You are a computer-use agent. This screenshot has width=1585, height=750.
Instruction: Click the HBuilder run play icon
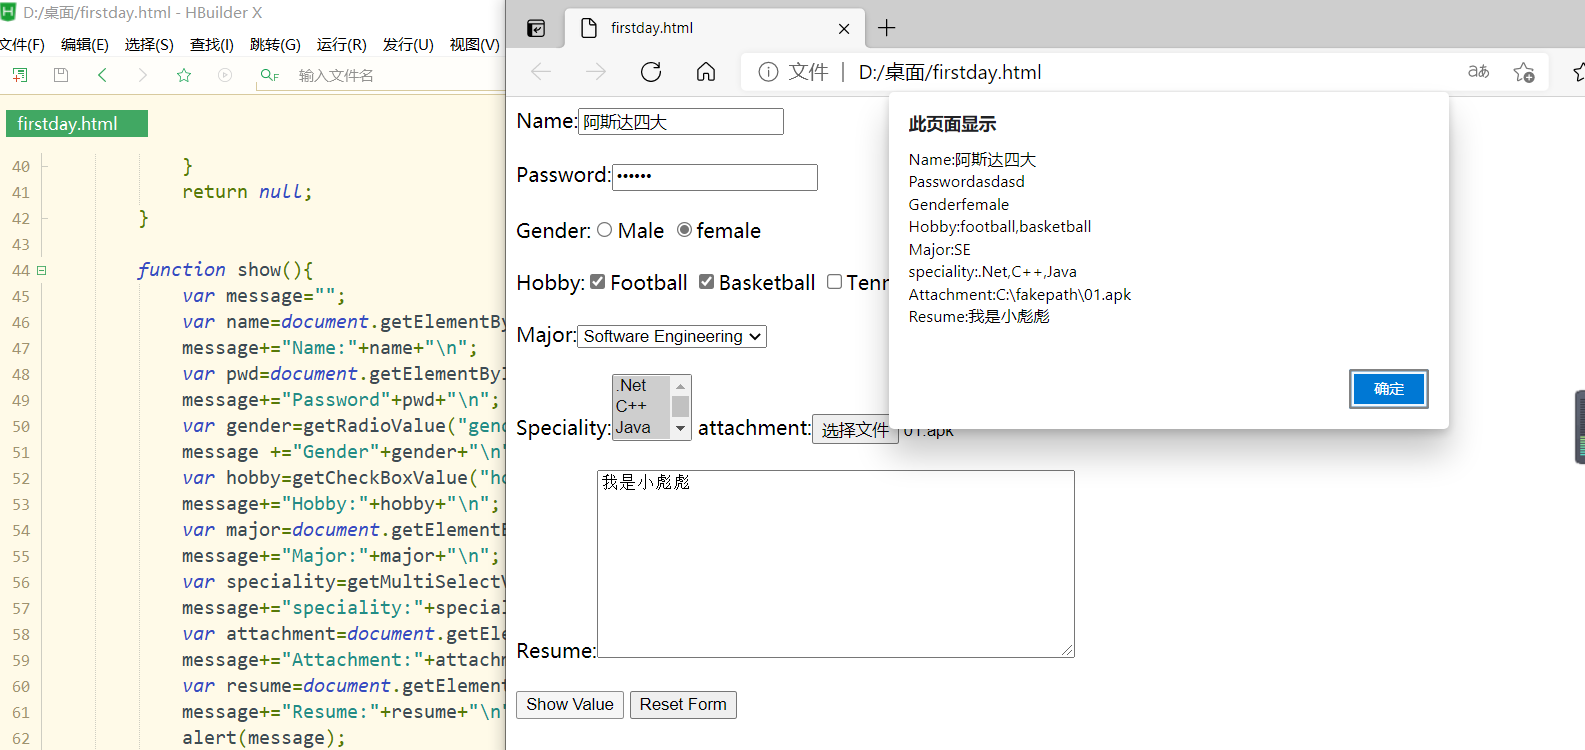[225, 75]
